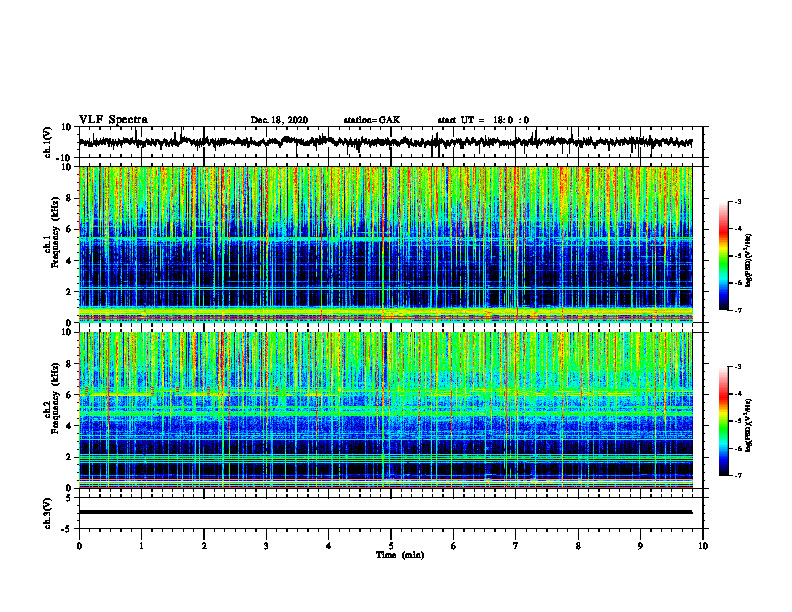Click the "Time (min)" x-axis label
792x612 pixels.
tap(400, 555)
